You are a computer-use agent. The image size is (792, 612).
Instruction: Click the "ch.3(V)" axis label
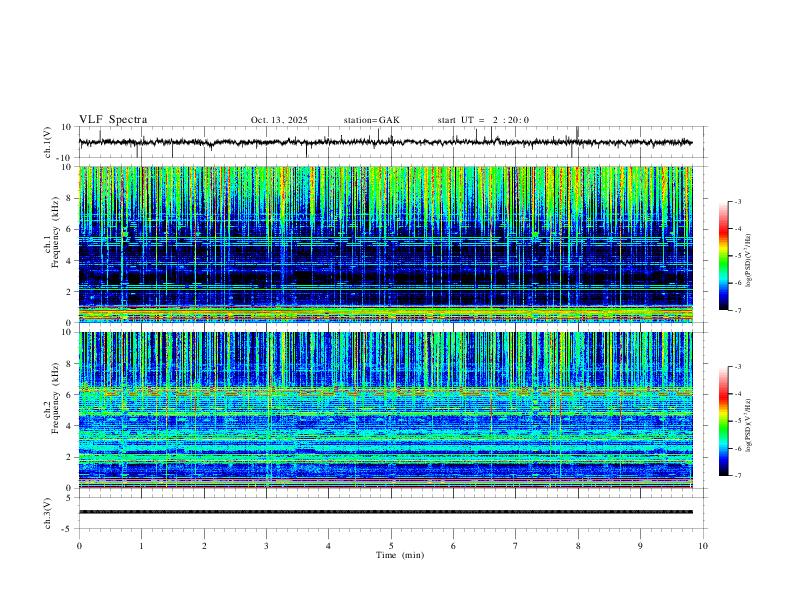pyautogui.click(x=48, y=513)
